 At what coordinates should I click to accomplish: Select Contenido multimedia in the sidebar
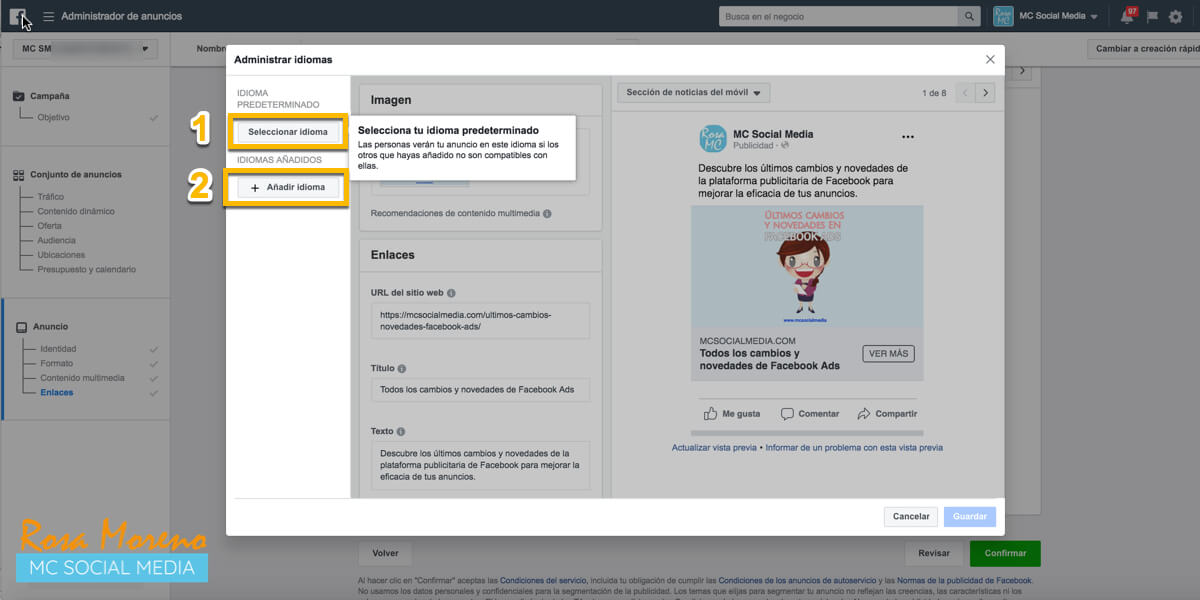click(82, 378)
